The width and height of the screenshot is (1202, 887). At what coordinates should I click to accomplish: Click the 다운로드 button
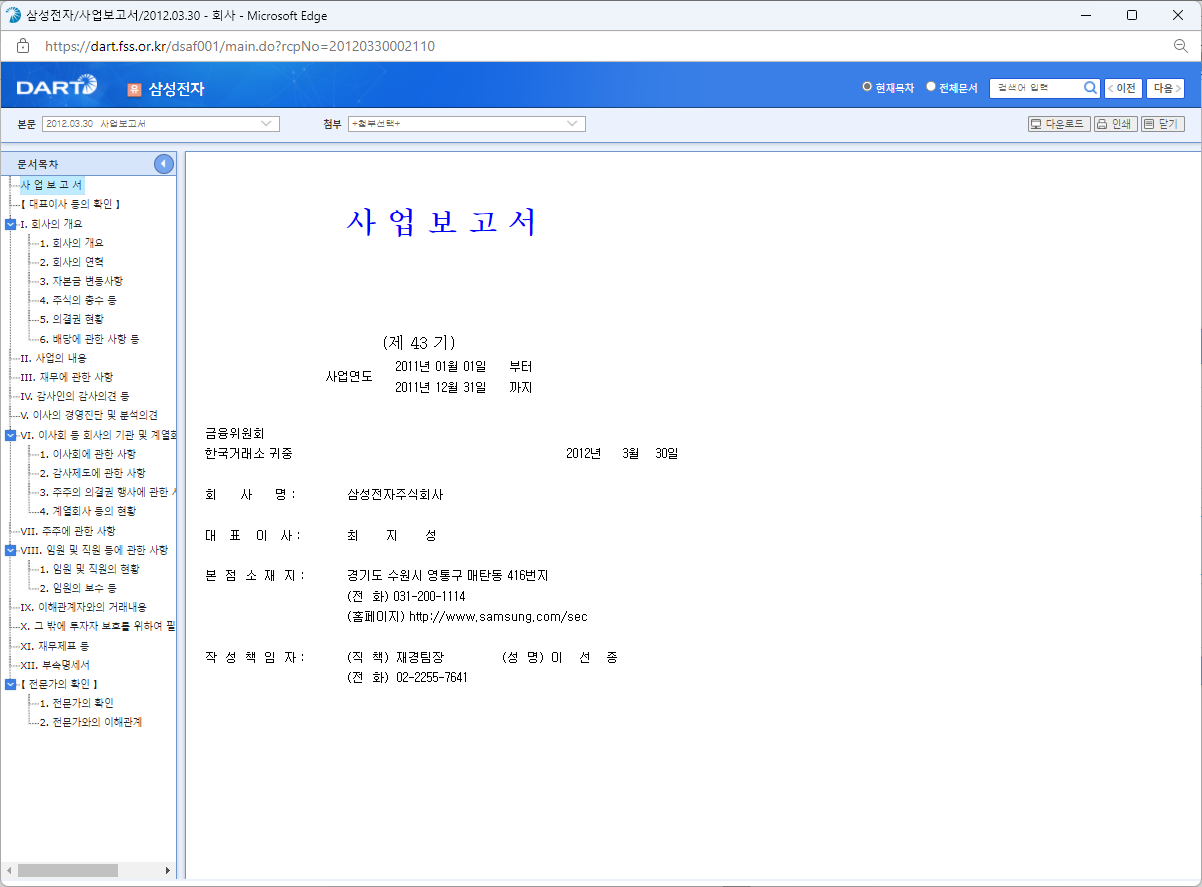pos(1059,124)
